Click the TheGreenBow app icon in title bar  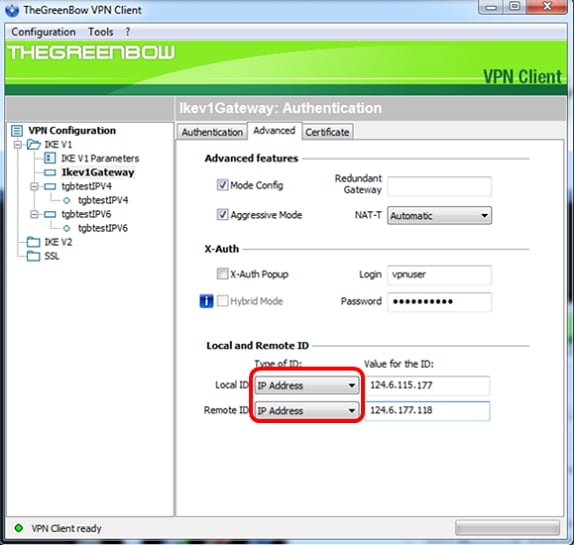(x=12, y=10)
